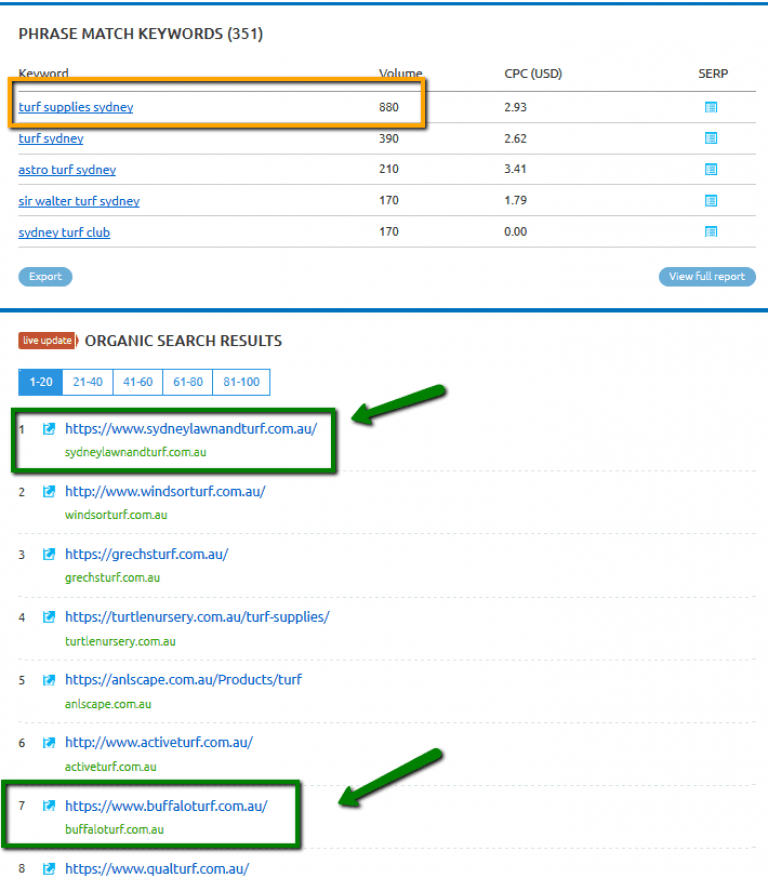The width and height of the screenshot is (768, 878).
Task: Click green domain text activeturf.com.au
Action: (110, 767)
